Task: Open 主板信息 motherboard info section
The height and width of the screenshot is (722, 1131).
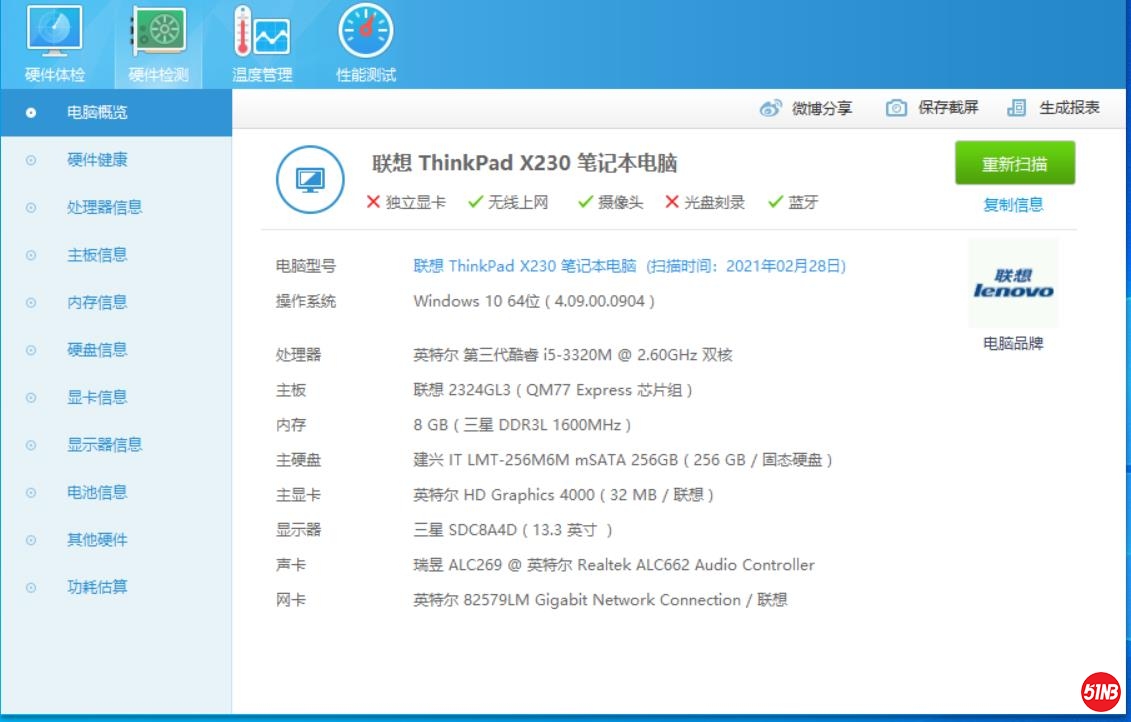Action: [97, 255]
